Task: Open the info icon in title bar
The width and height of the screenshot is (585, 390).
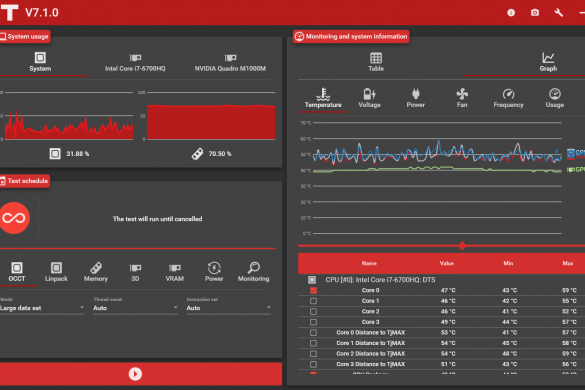Action: pos(511,13)
